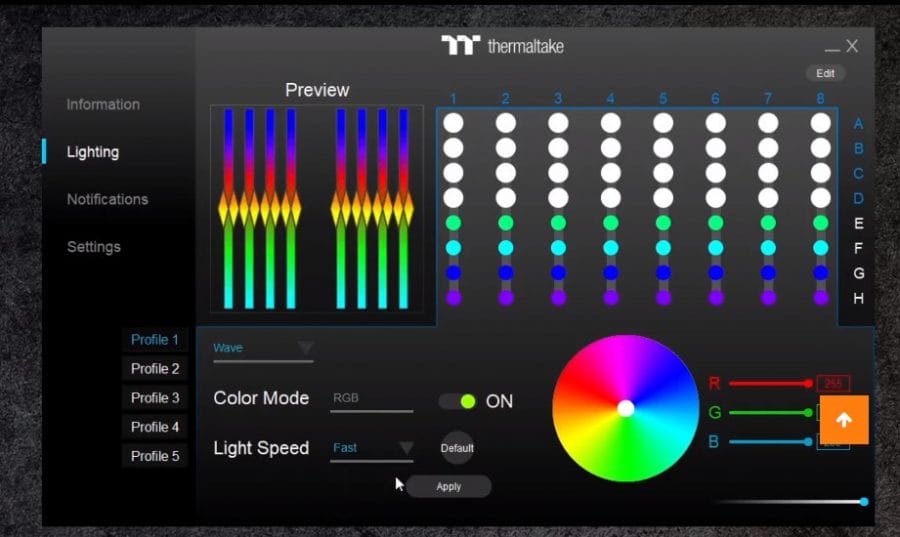The width and height of the screenshot is (900, 537).
Task: Select the purple LED in column 3 row H
Action: (558, 297)
